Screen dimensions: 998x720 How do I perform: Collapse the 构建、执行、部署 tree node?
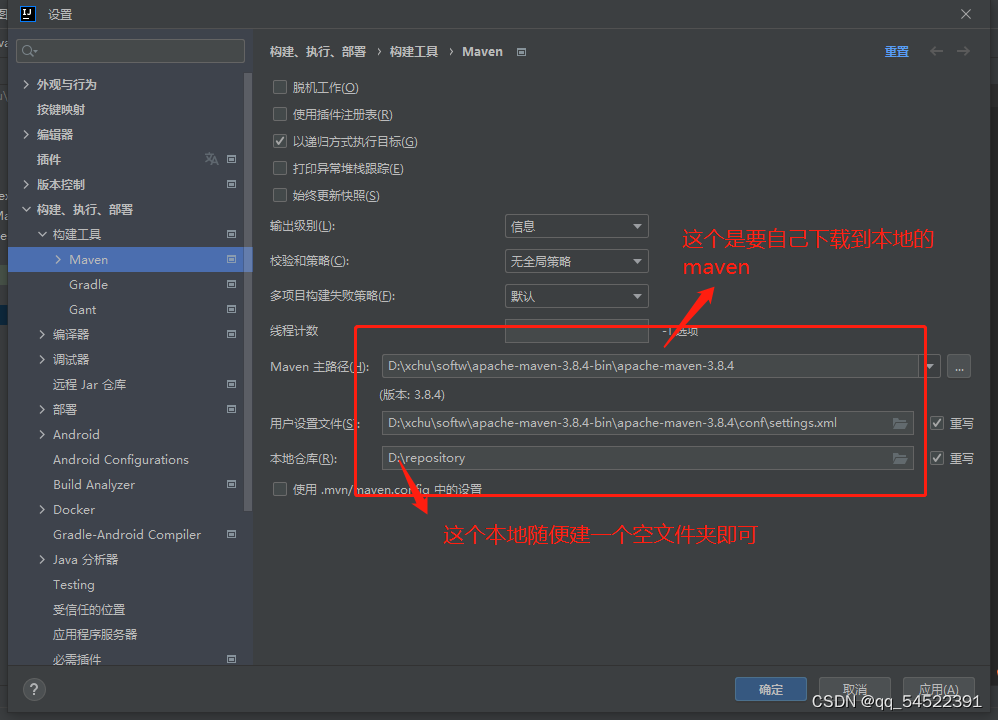(x=26, y=209)
